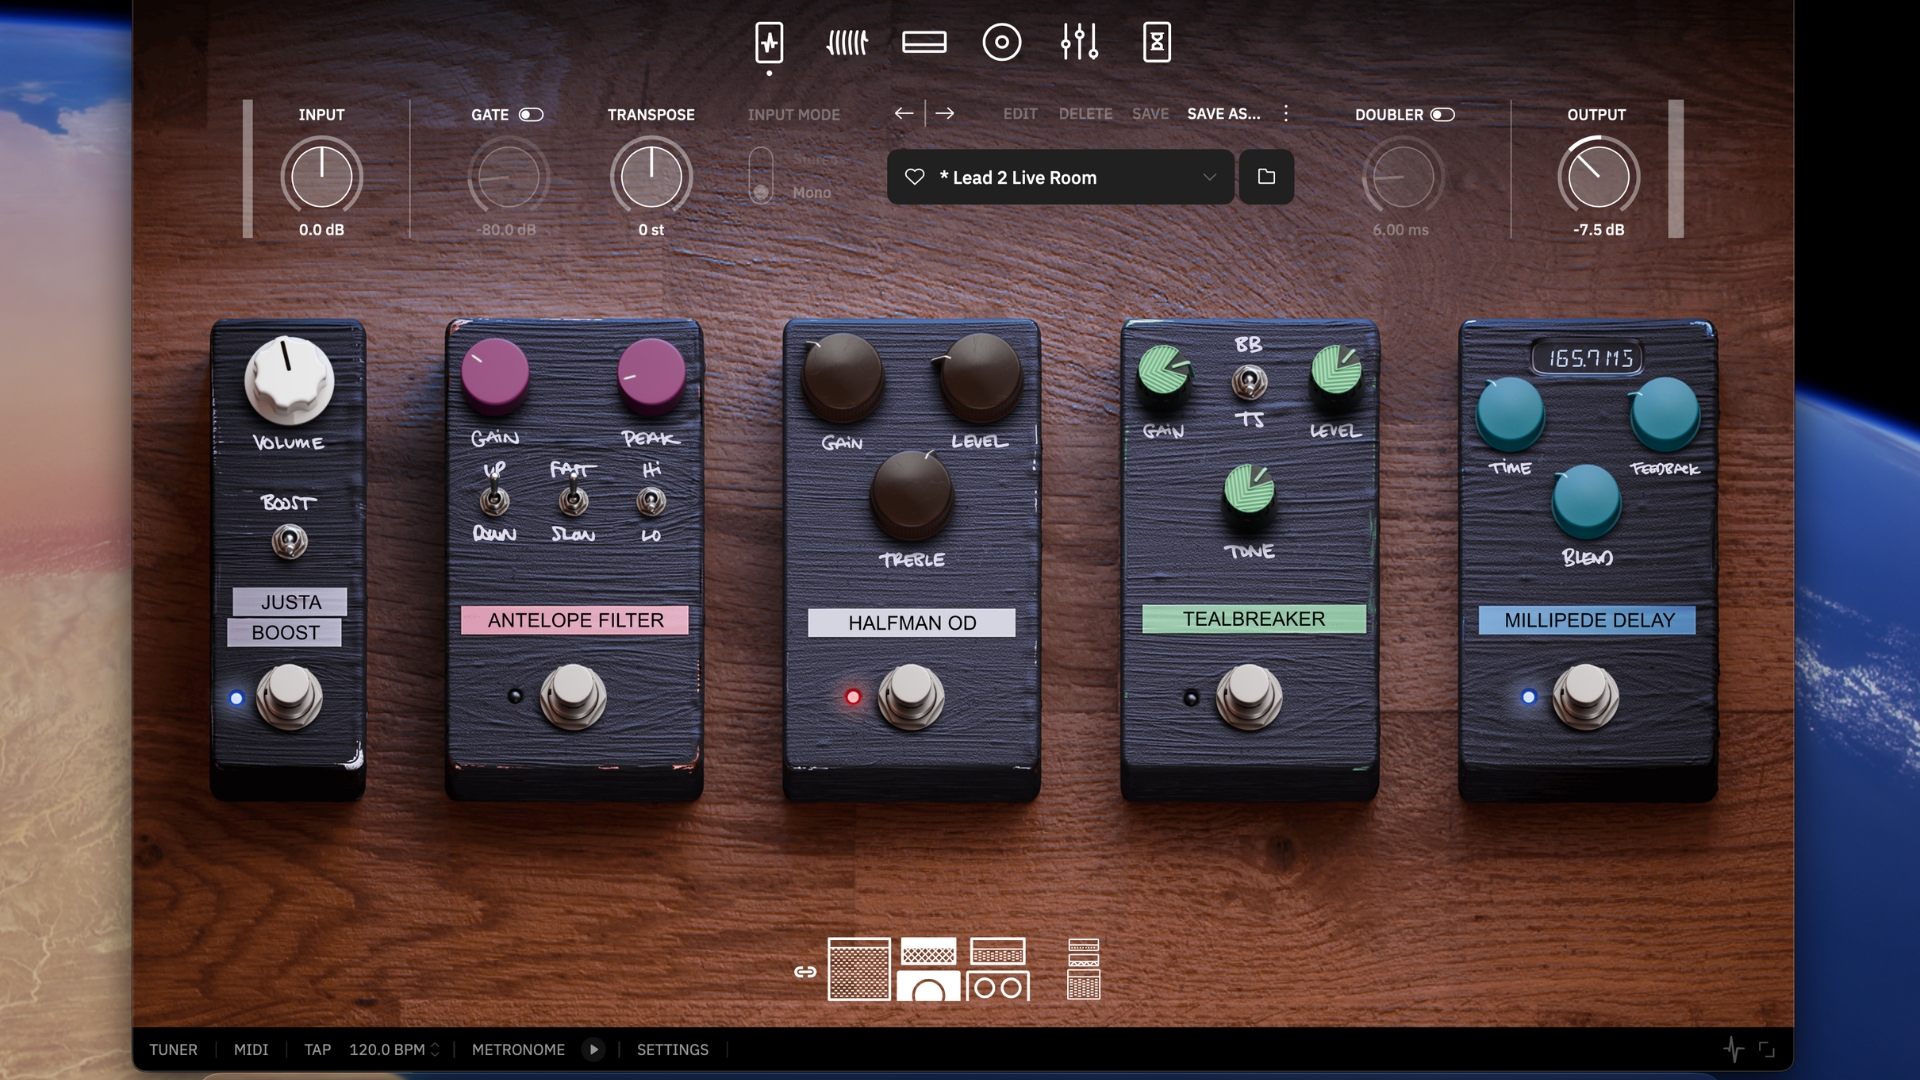Disable the DOUBLER toggle

point(1442,114)
